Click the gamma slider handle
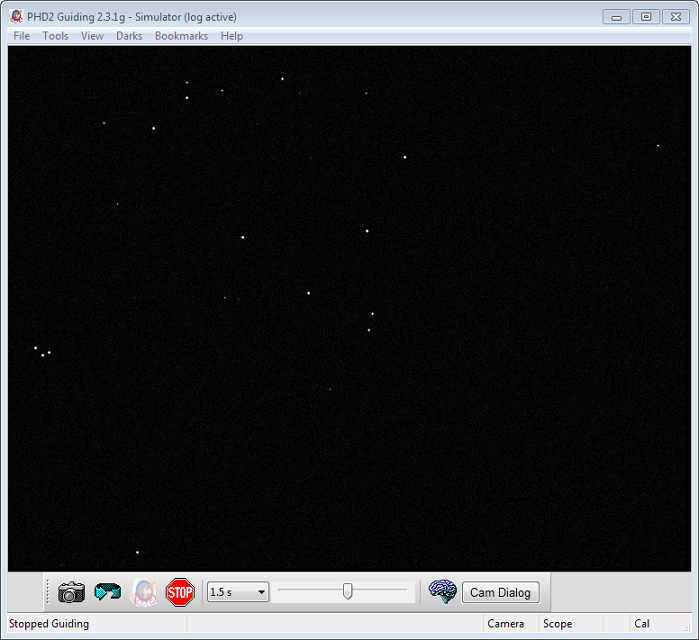The width and height of the screenshot is (699, 640). (x=348, y=591)
